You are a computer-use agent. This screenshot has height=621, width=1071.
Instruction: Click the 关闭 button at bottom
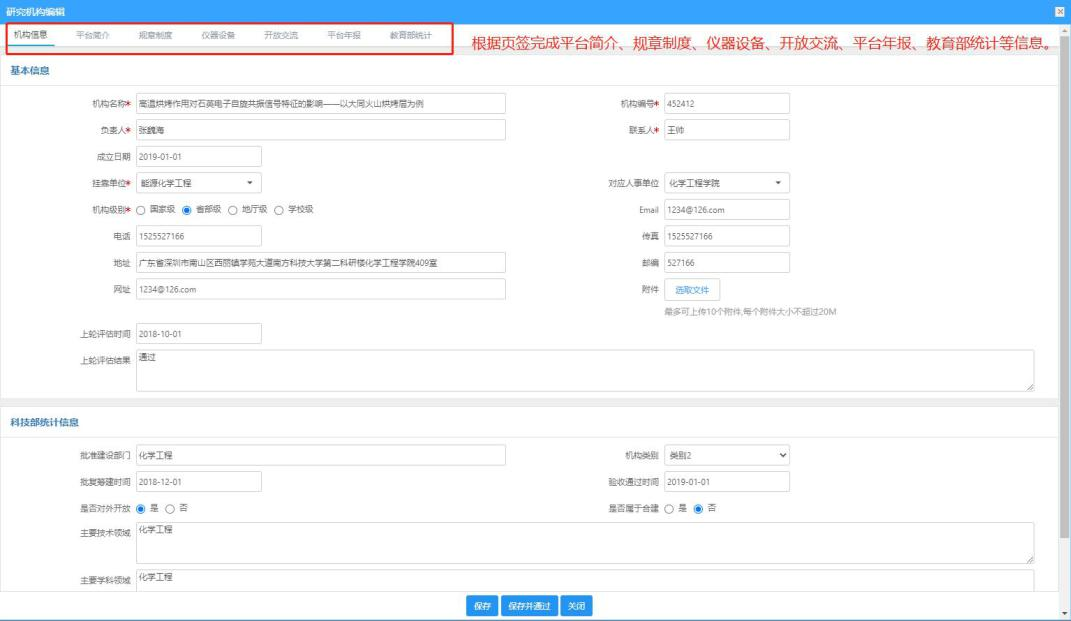coord(576,606)
